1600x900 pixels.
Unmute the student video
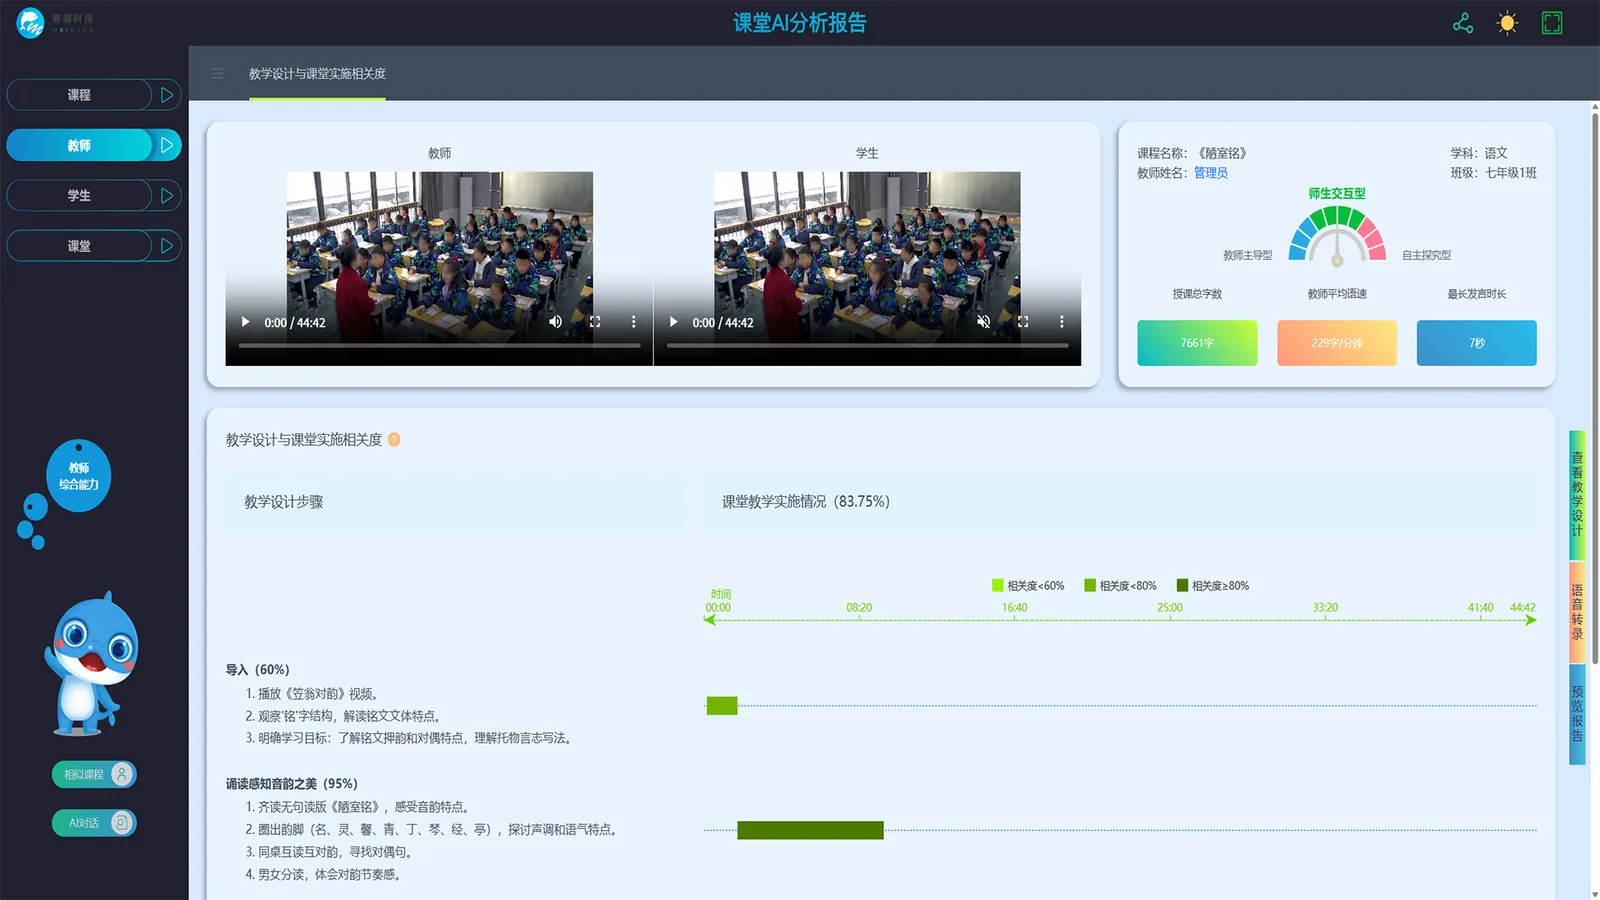(984, 322)
